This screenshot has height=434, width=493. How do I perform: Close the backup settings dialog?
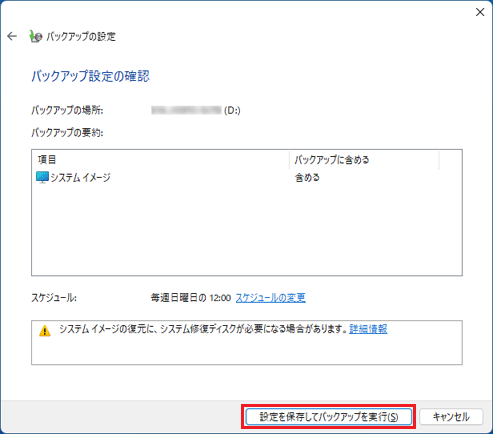480,12
